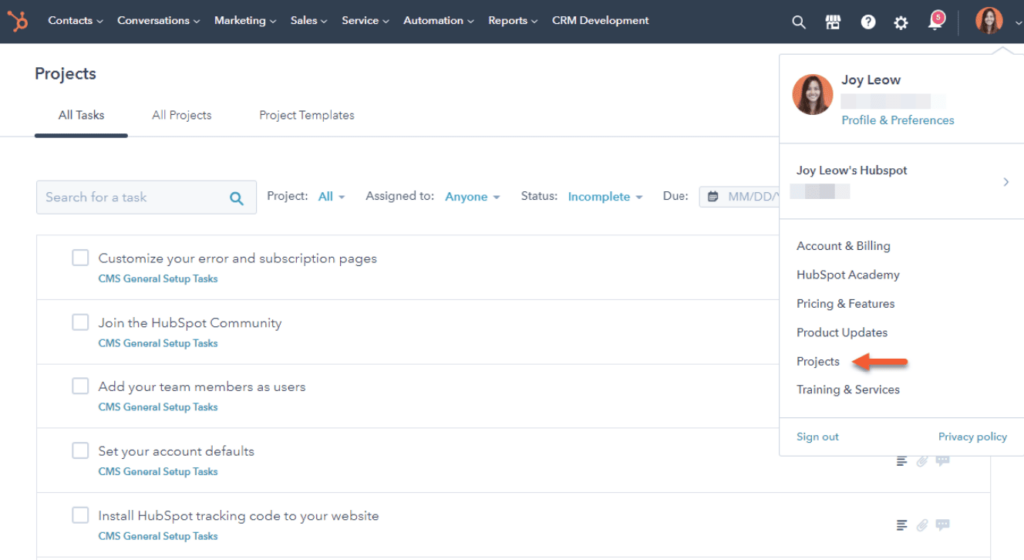This screenshot has height=560, width=1024.
Task: Open the Status Incomplete dropdown
Action: click(x=605, y=196)
